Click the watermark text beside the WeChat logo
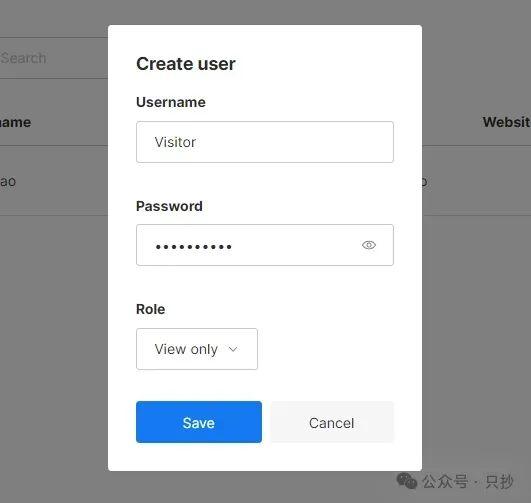 [468, 481]
